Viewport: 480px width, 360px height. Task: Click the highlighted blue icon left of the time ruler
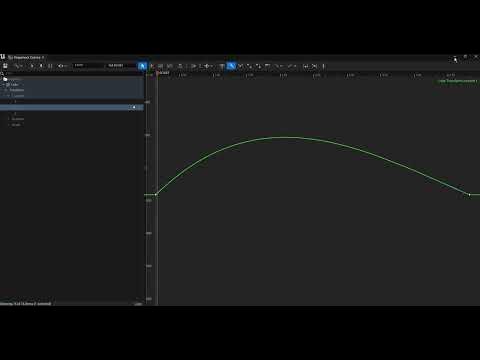pos(142,66)
